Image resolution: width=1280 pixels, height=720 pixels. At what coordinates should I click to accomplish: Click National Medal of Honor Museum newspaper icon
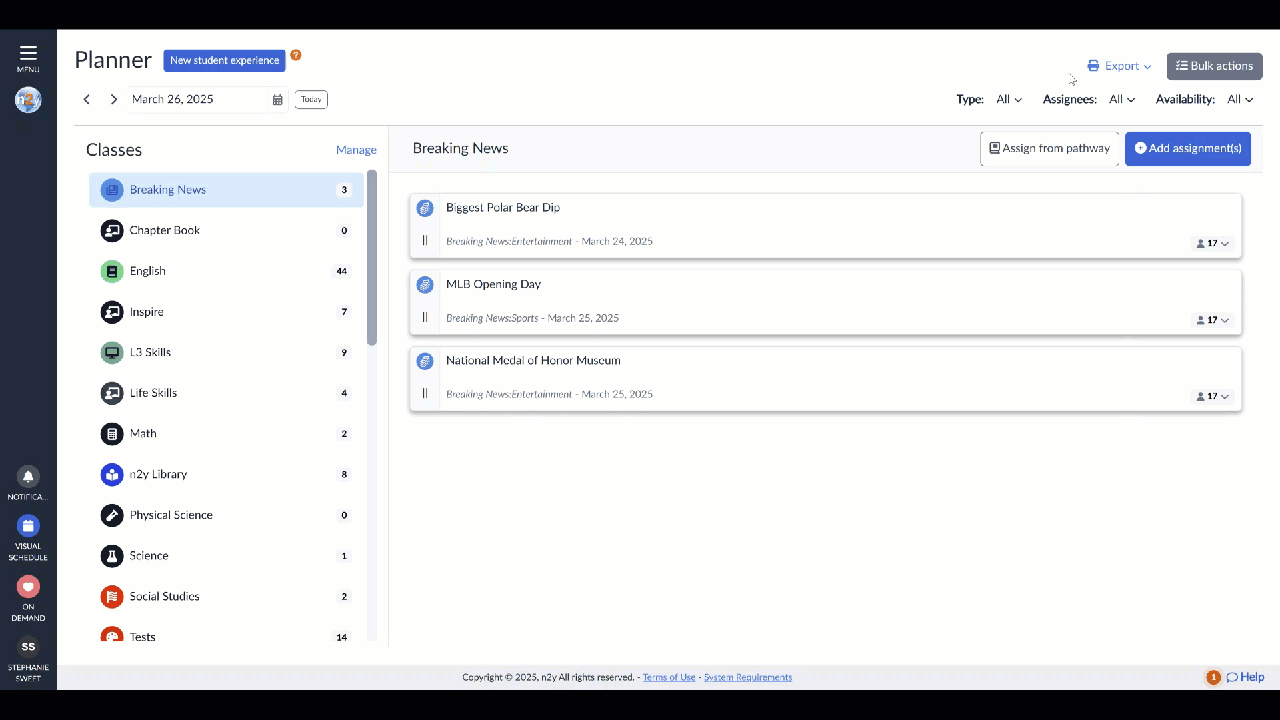(x=425, y=361)
